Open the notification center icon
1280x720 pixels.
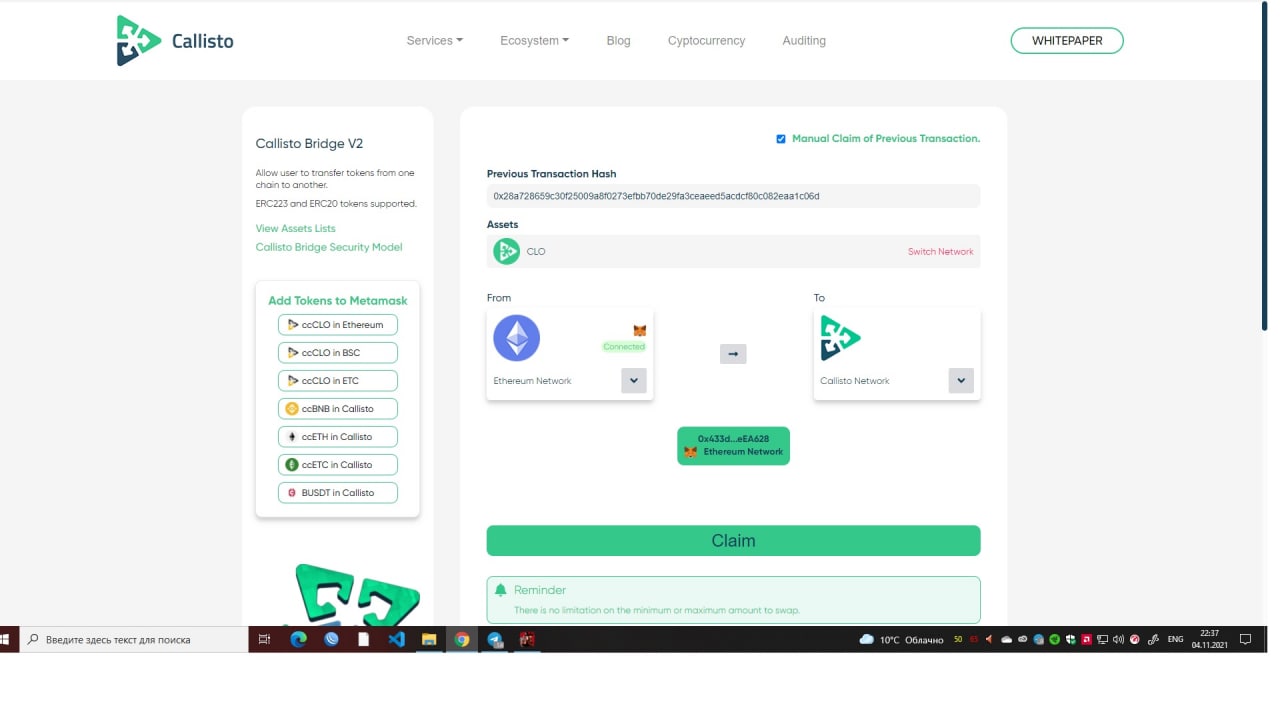point(1245,639)
